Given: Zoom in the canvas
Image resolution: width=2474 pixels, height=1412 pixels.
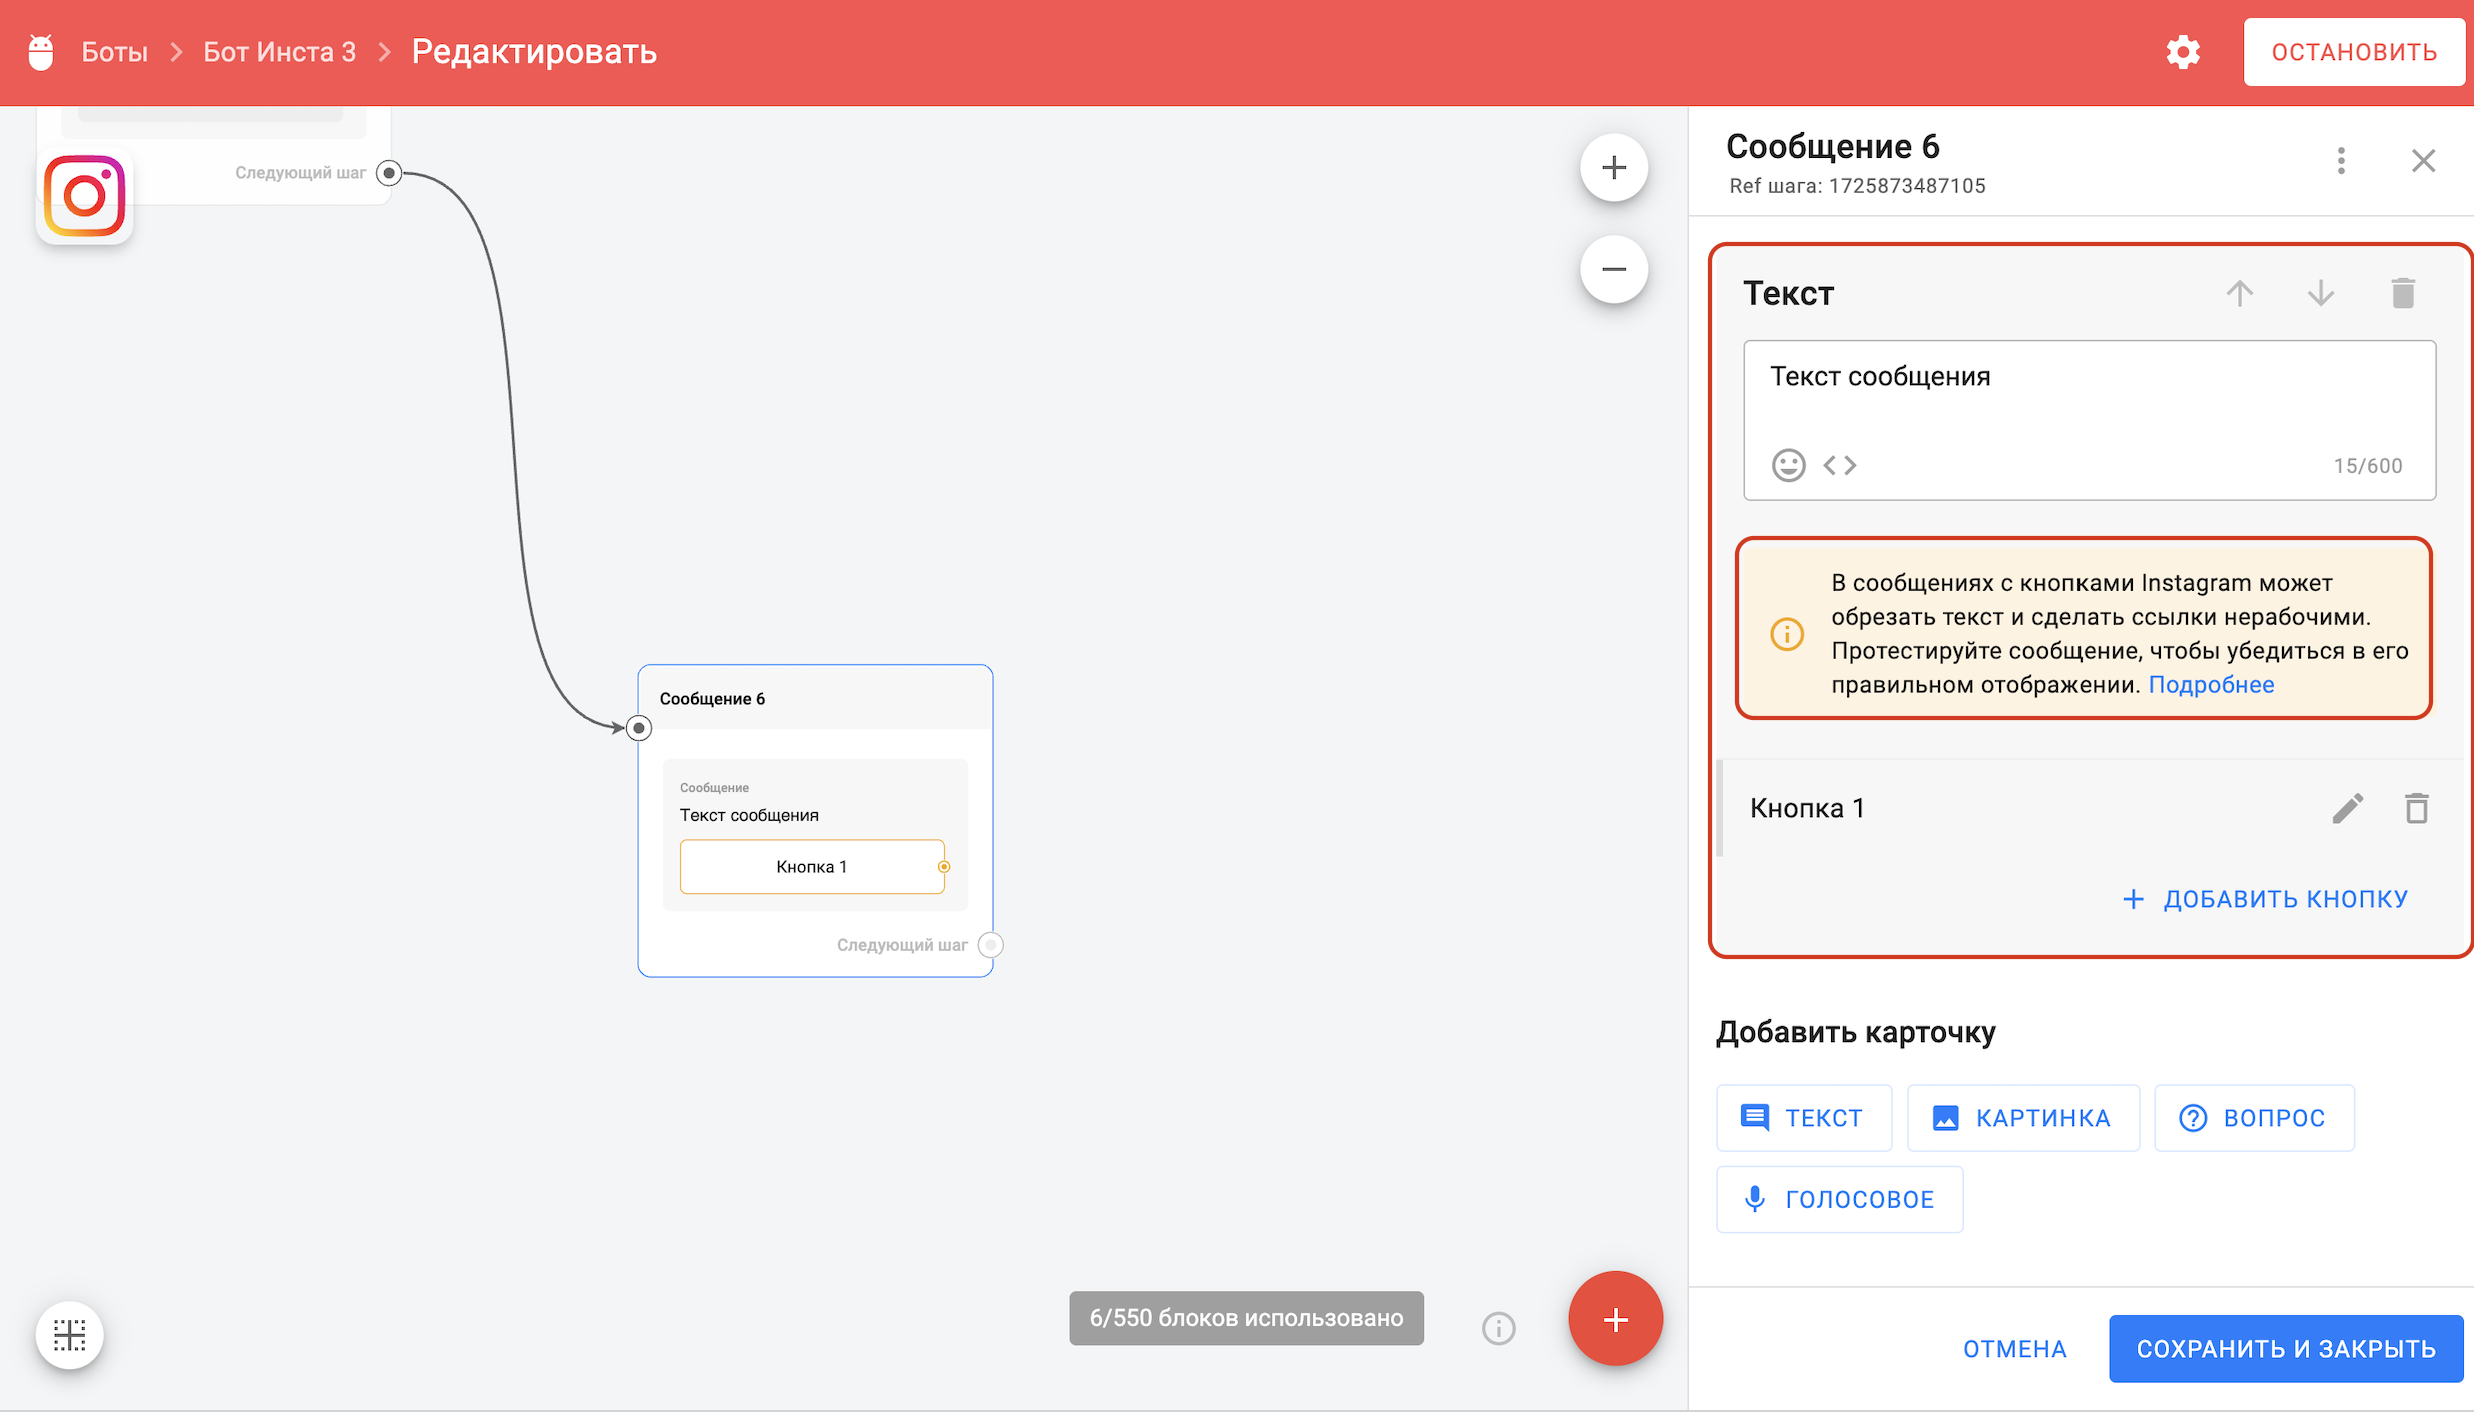Looking at the screenshot, I should tap(1613, 167).
